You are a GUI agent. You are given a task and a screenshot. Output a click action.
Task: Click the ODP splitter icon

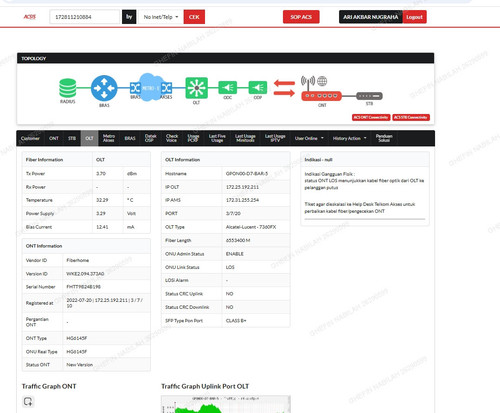click(x=258, y=88)
